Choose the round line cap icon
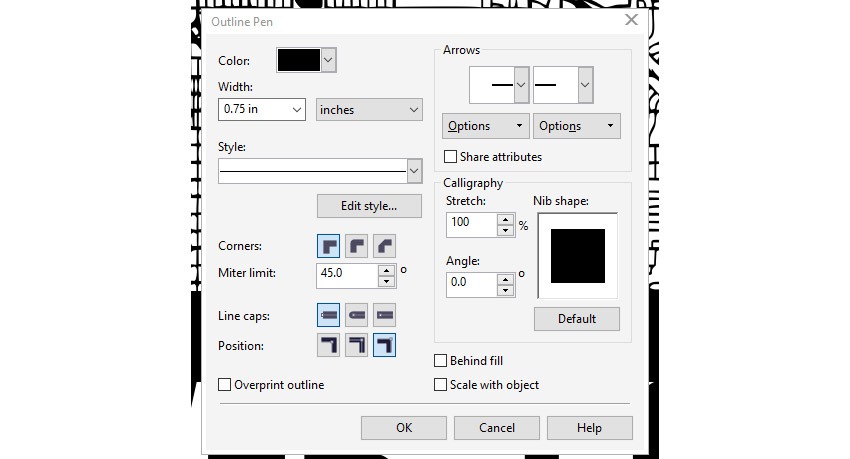850x459 pixels. [x=357, y=316]
